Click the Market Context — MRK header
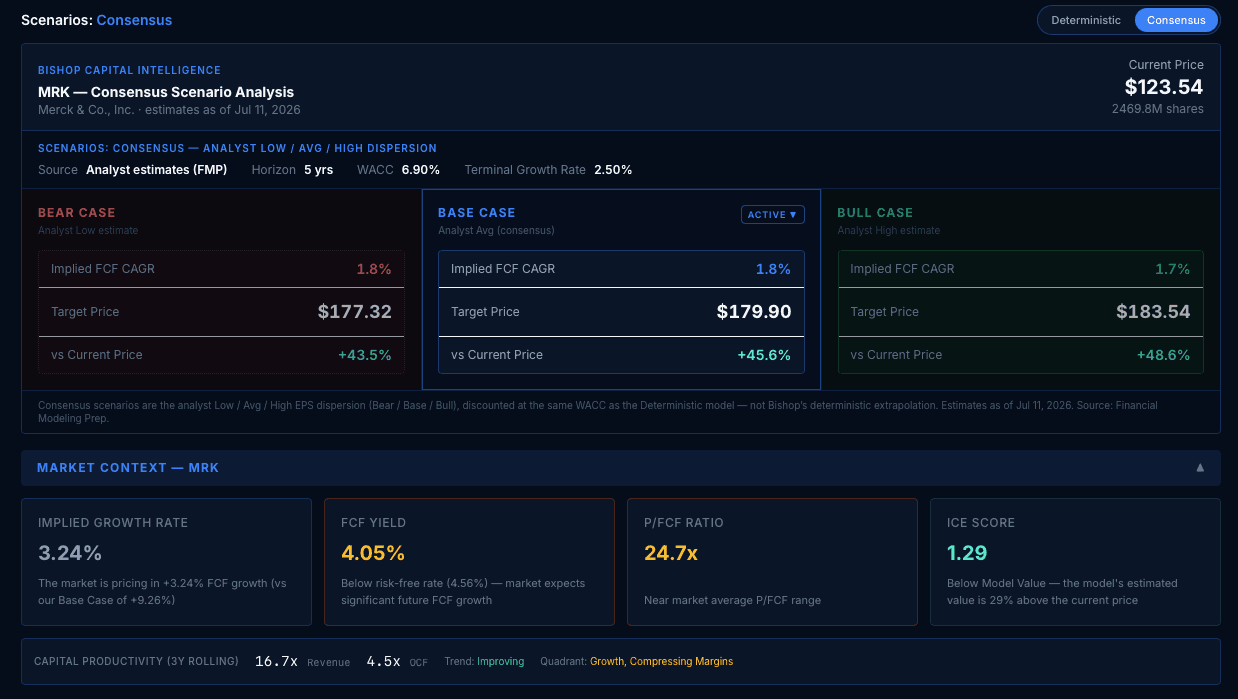 pyautogui.click(x=620, y=468)
